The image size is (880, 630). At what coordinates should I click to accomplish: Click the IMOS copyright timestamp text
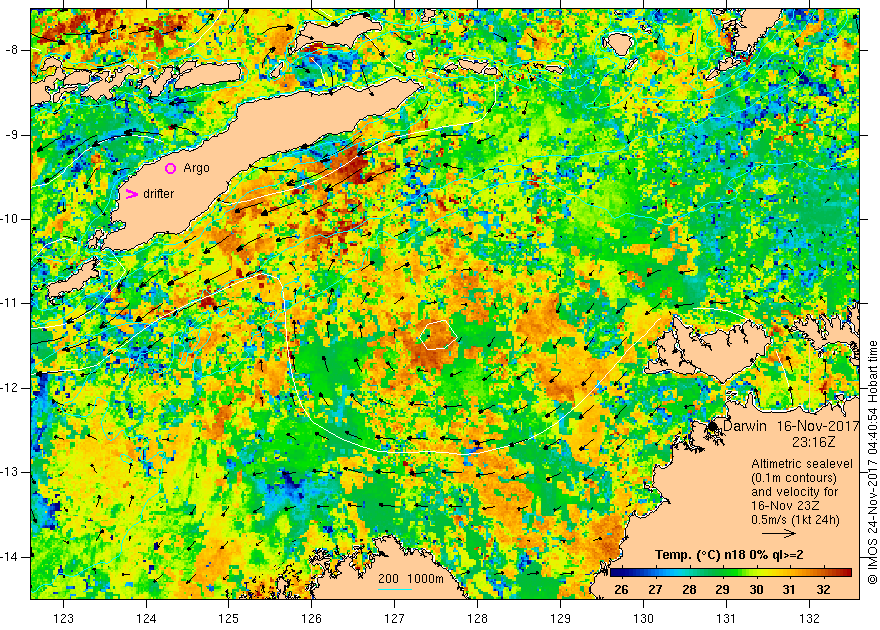872,463
